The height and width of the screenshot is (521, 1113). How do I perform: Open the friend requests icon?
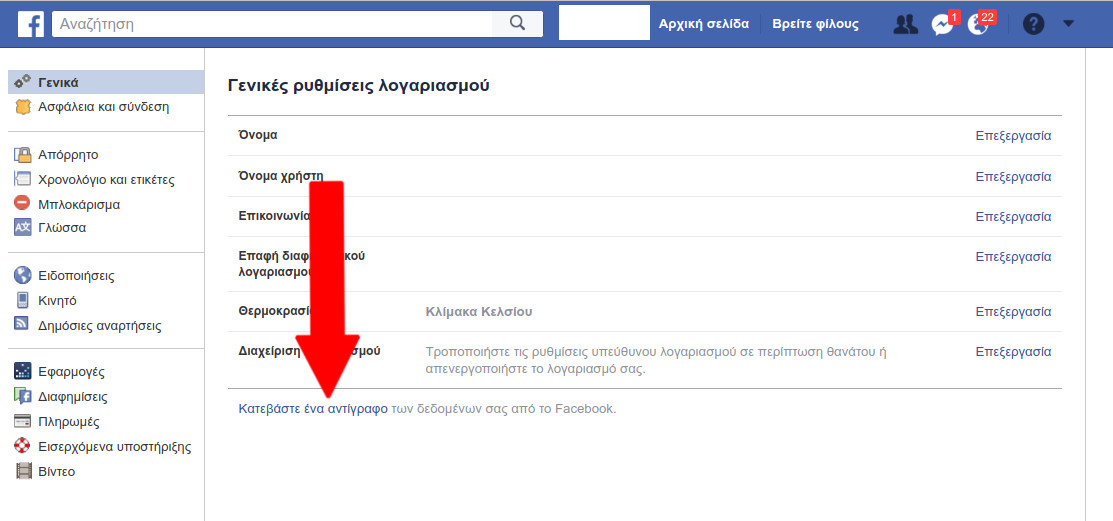pyautogui.click(x=905, y=25)
